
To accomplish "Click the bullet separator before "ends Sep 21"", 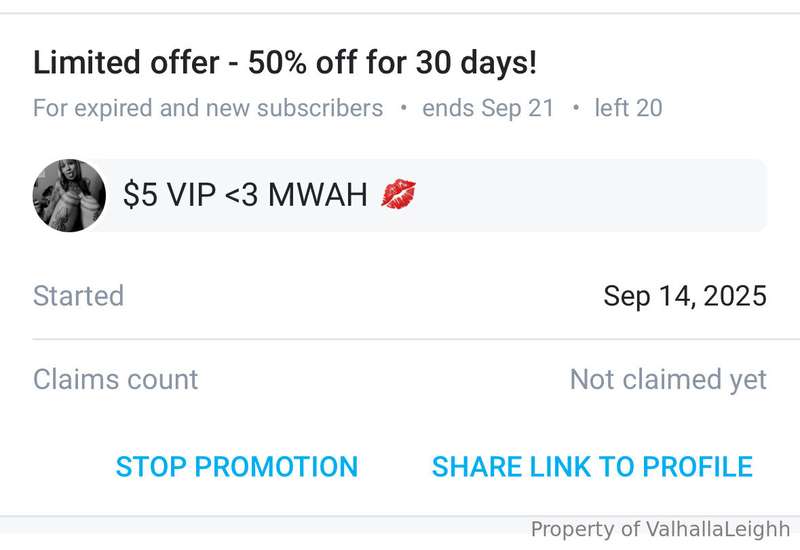I will [403, 108].
